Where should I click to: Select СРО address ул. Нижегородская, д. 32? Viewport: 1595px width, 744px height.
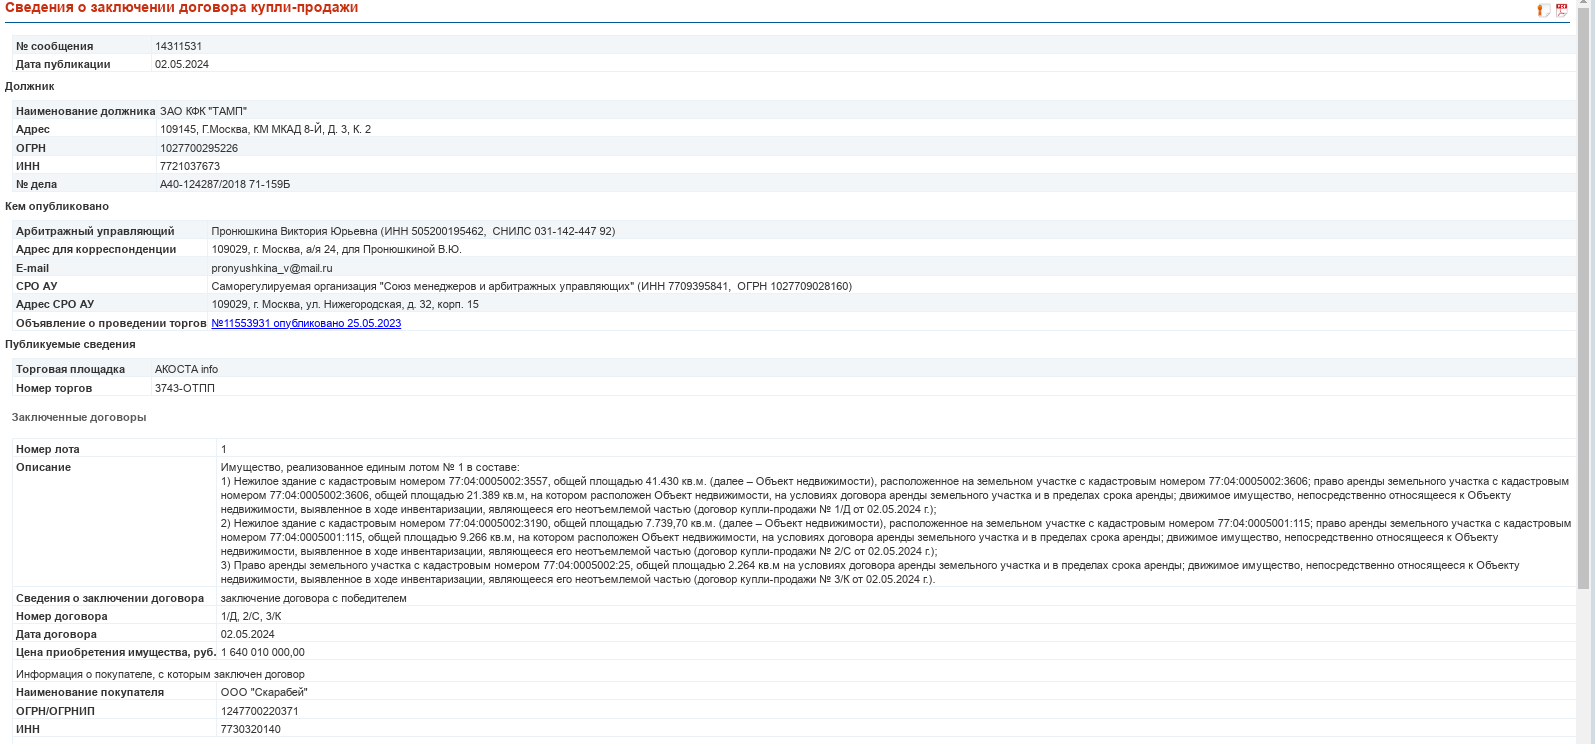point(345,304)
